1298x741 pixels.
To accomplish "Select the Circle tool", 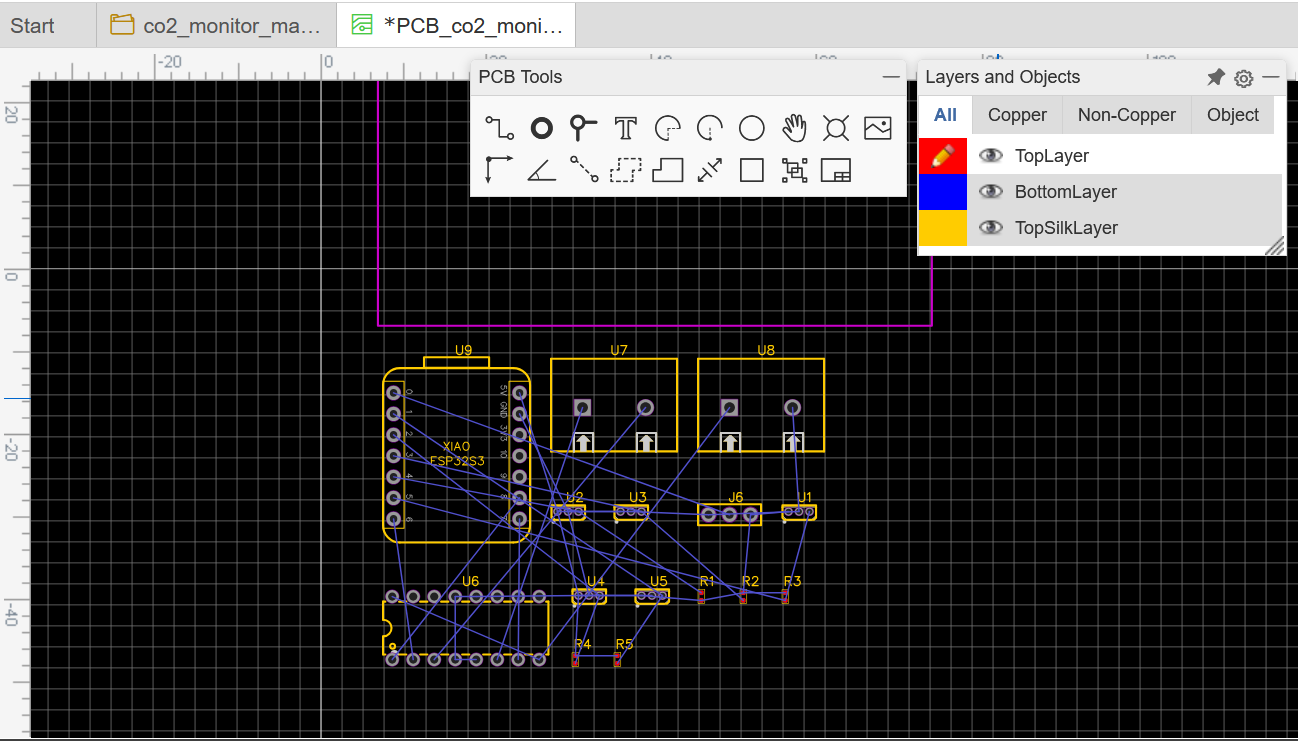I will 752,128.
